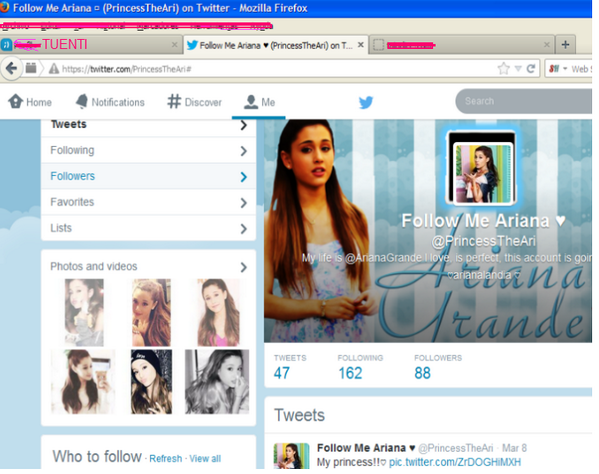The image size is (599, 474).
Task: Open the pink top photo thumbnail in the top row
Action: [219, 312]
